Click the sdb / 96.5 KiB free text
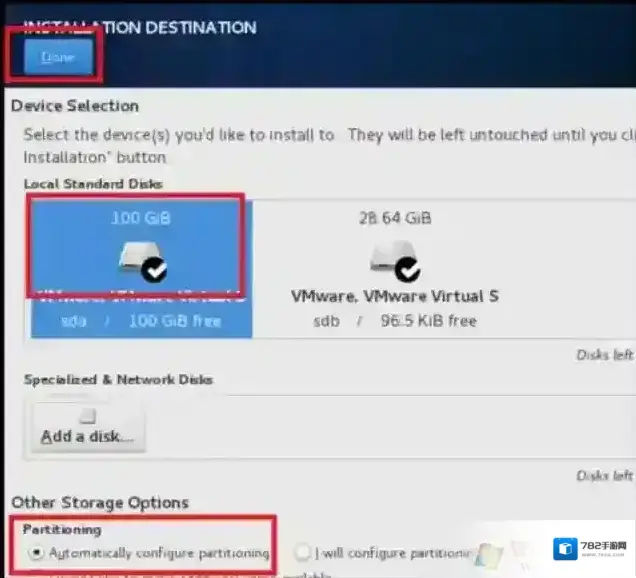This screenshot has height=578, width=636. tap(394, 321)
